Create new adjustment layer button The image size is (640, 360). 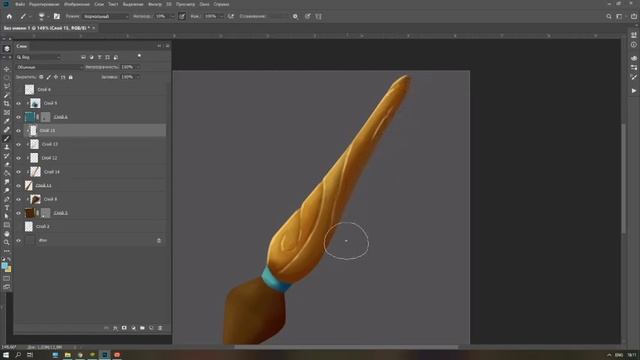coord(133,328)
